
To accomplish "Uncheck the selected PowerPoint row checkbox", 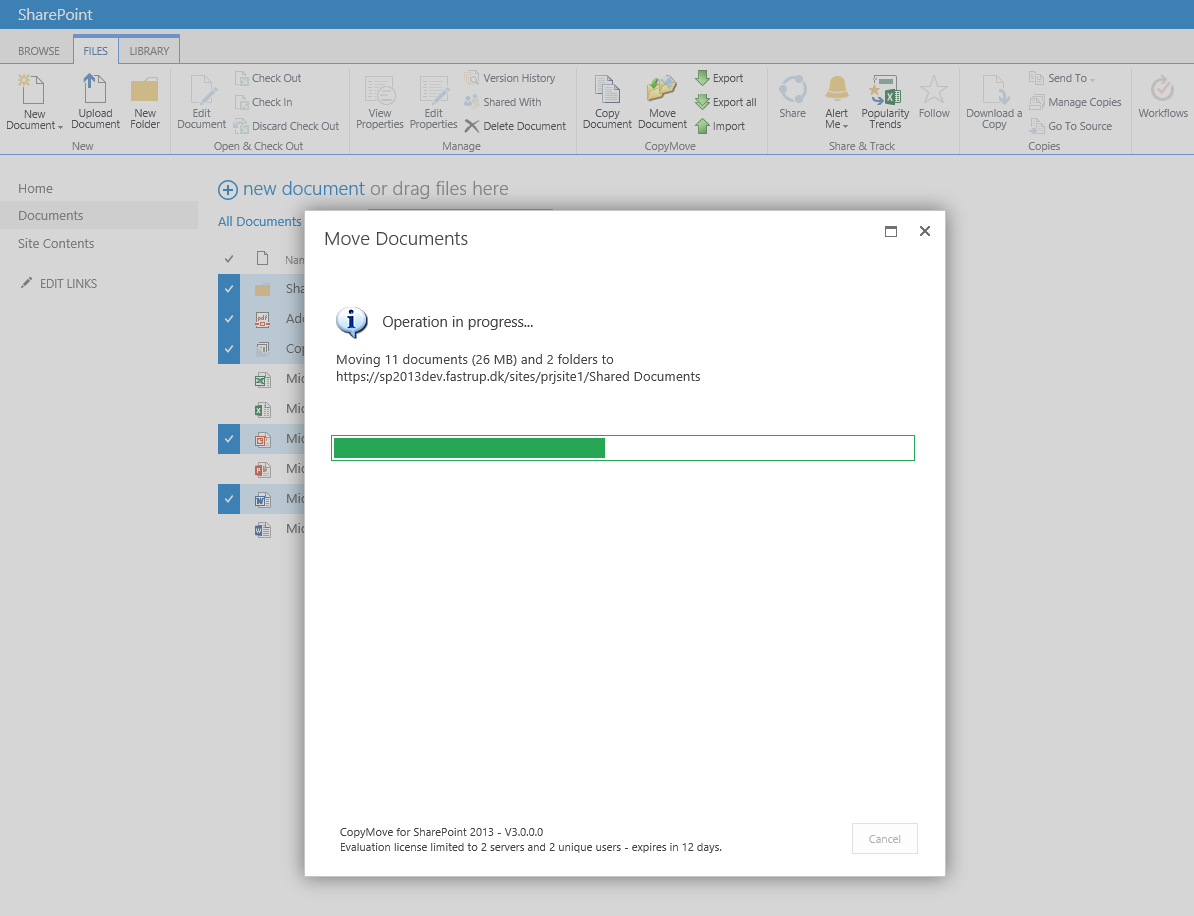I will click(228, 439).
